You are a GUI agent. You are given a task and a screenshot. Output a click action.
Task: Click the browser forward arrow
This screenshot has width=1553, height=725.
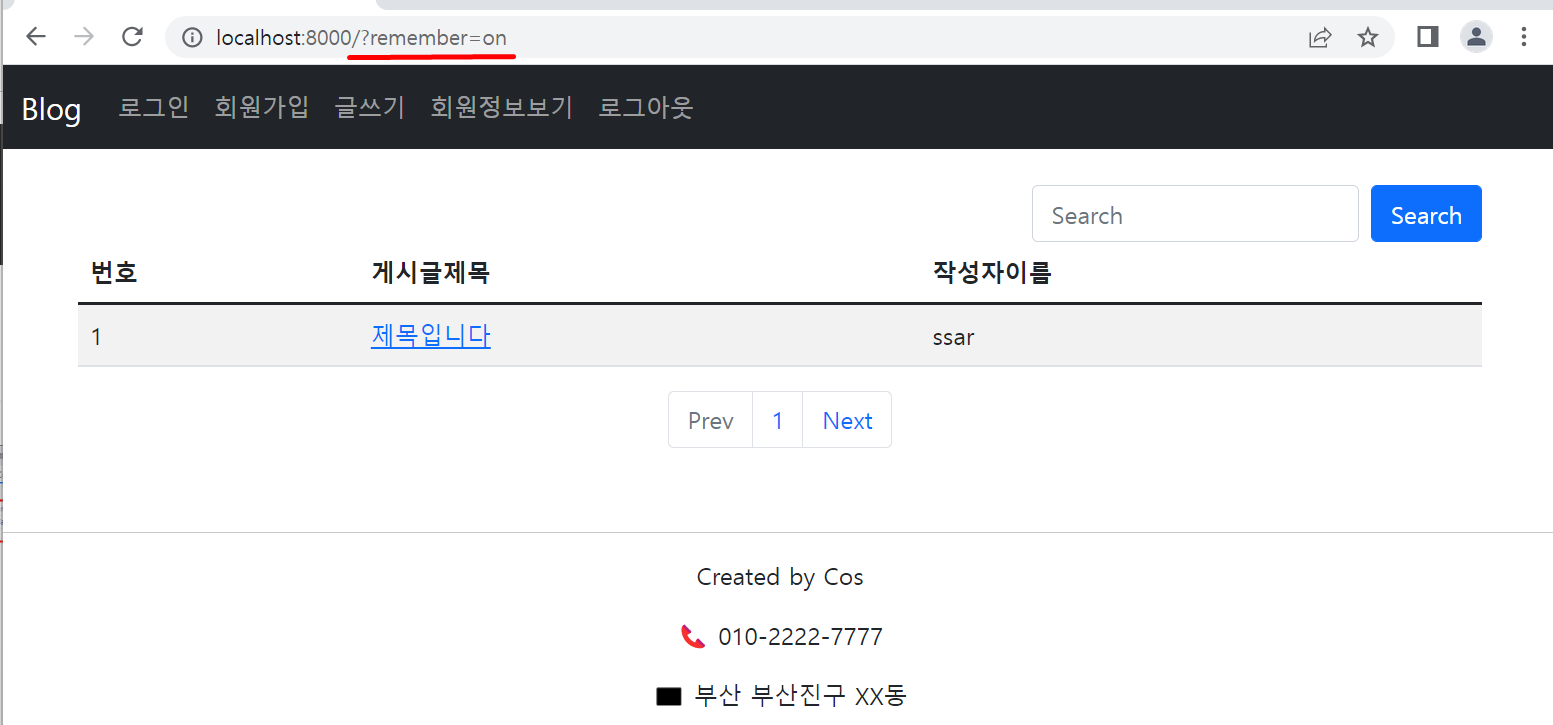tap(84, 37)
